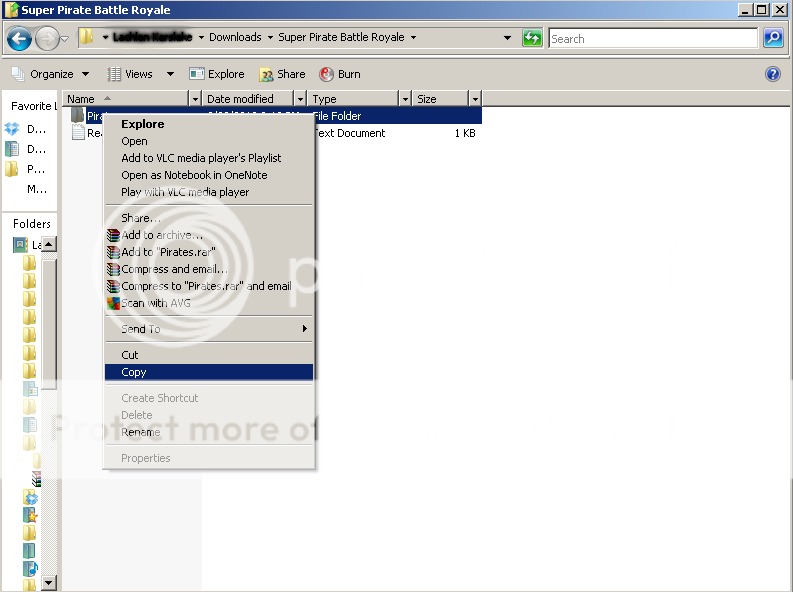Click Downloads in the address breadcrumb
793x592 pixels.
235,38
